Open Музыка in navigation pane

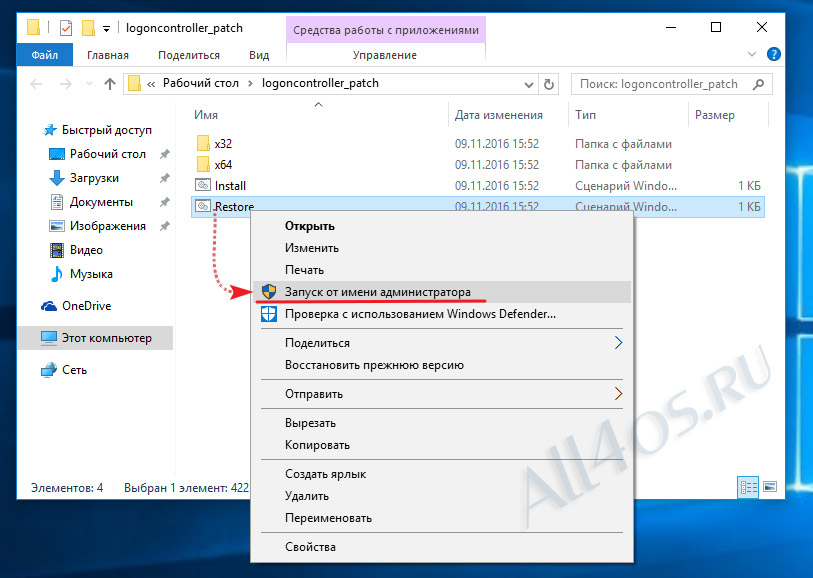pos(91,274)
